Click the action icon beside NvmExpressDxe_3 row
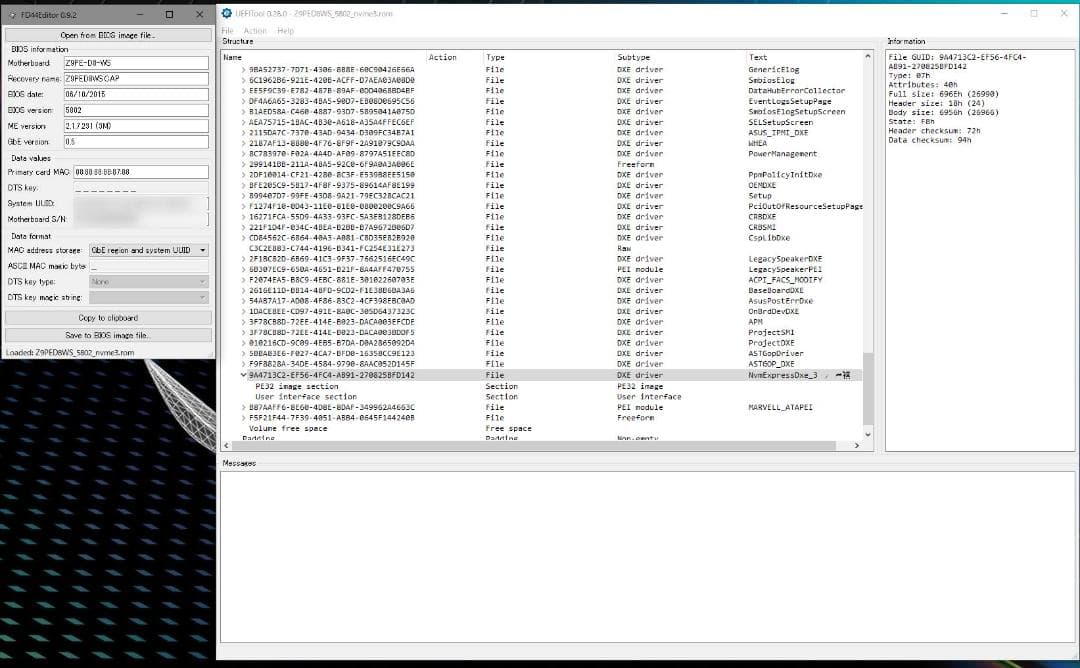Viewport: 1080px width, 668px height. (x=845, y=374)
